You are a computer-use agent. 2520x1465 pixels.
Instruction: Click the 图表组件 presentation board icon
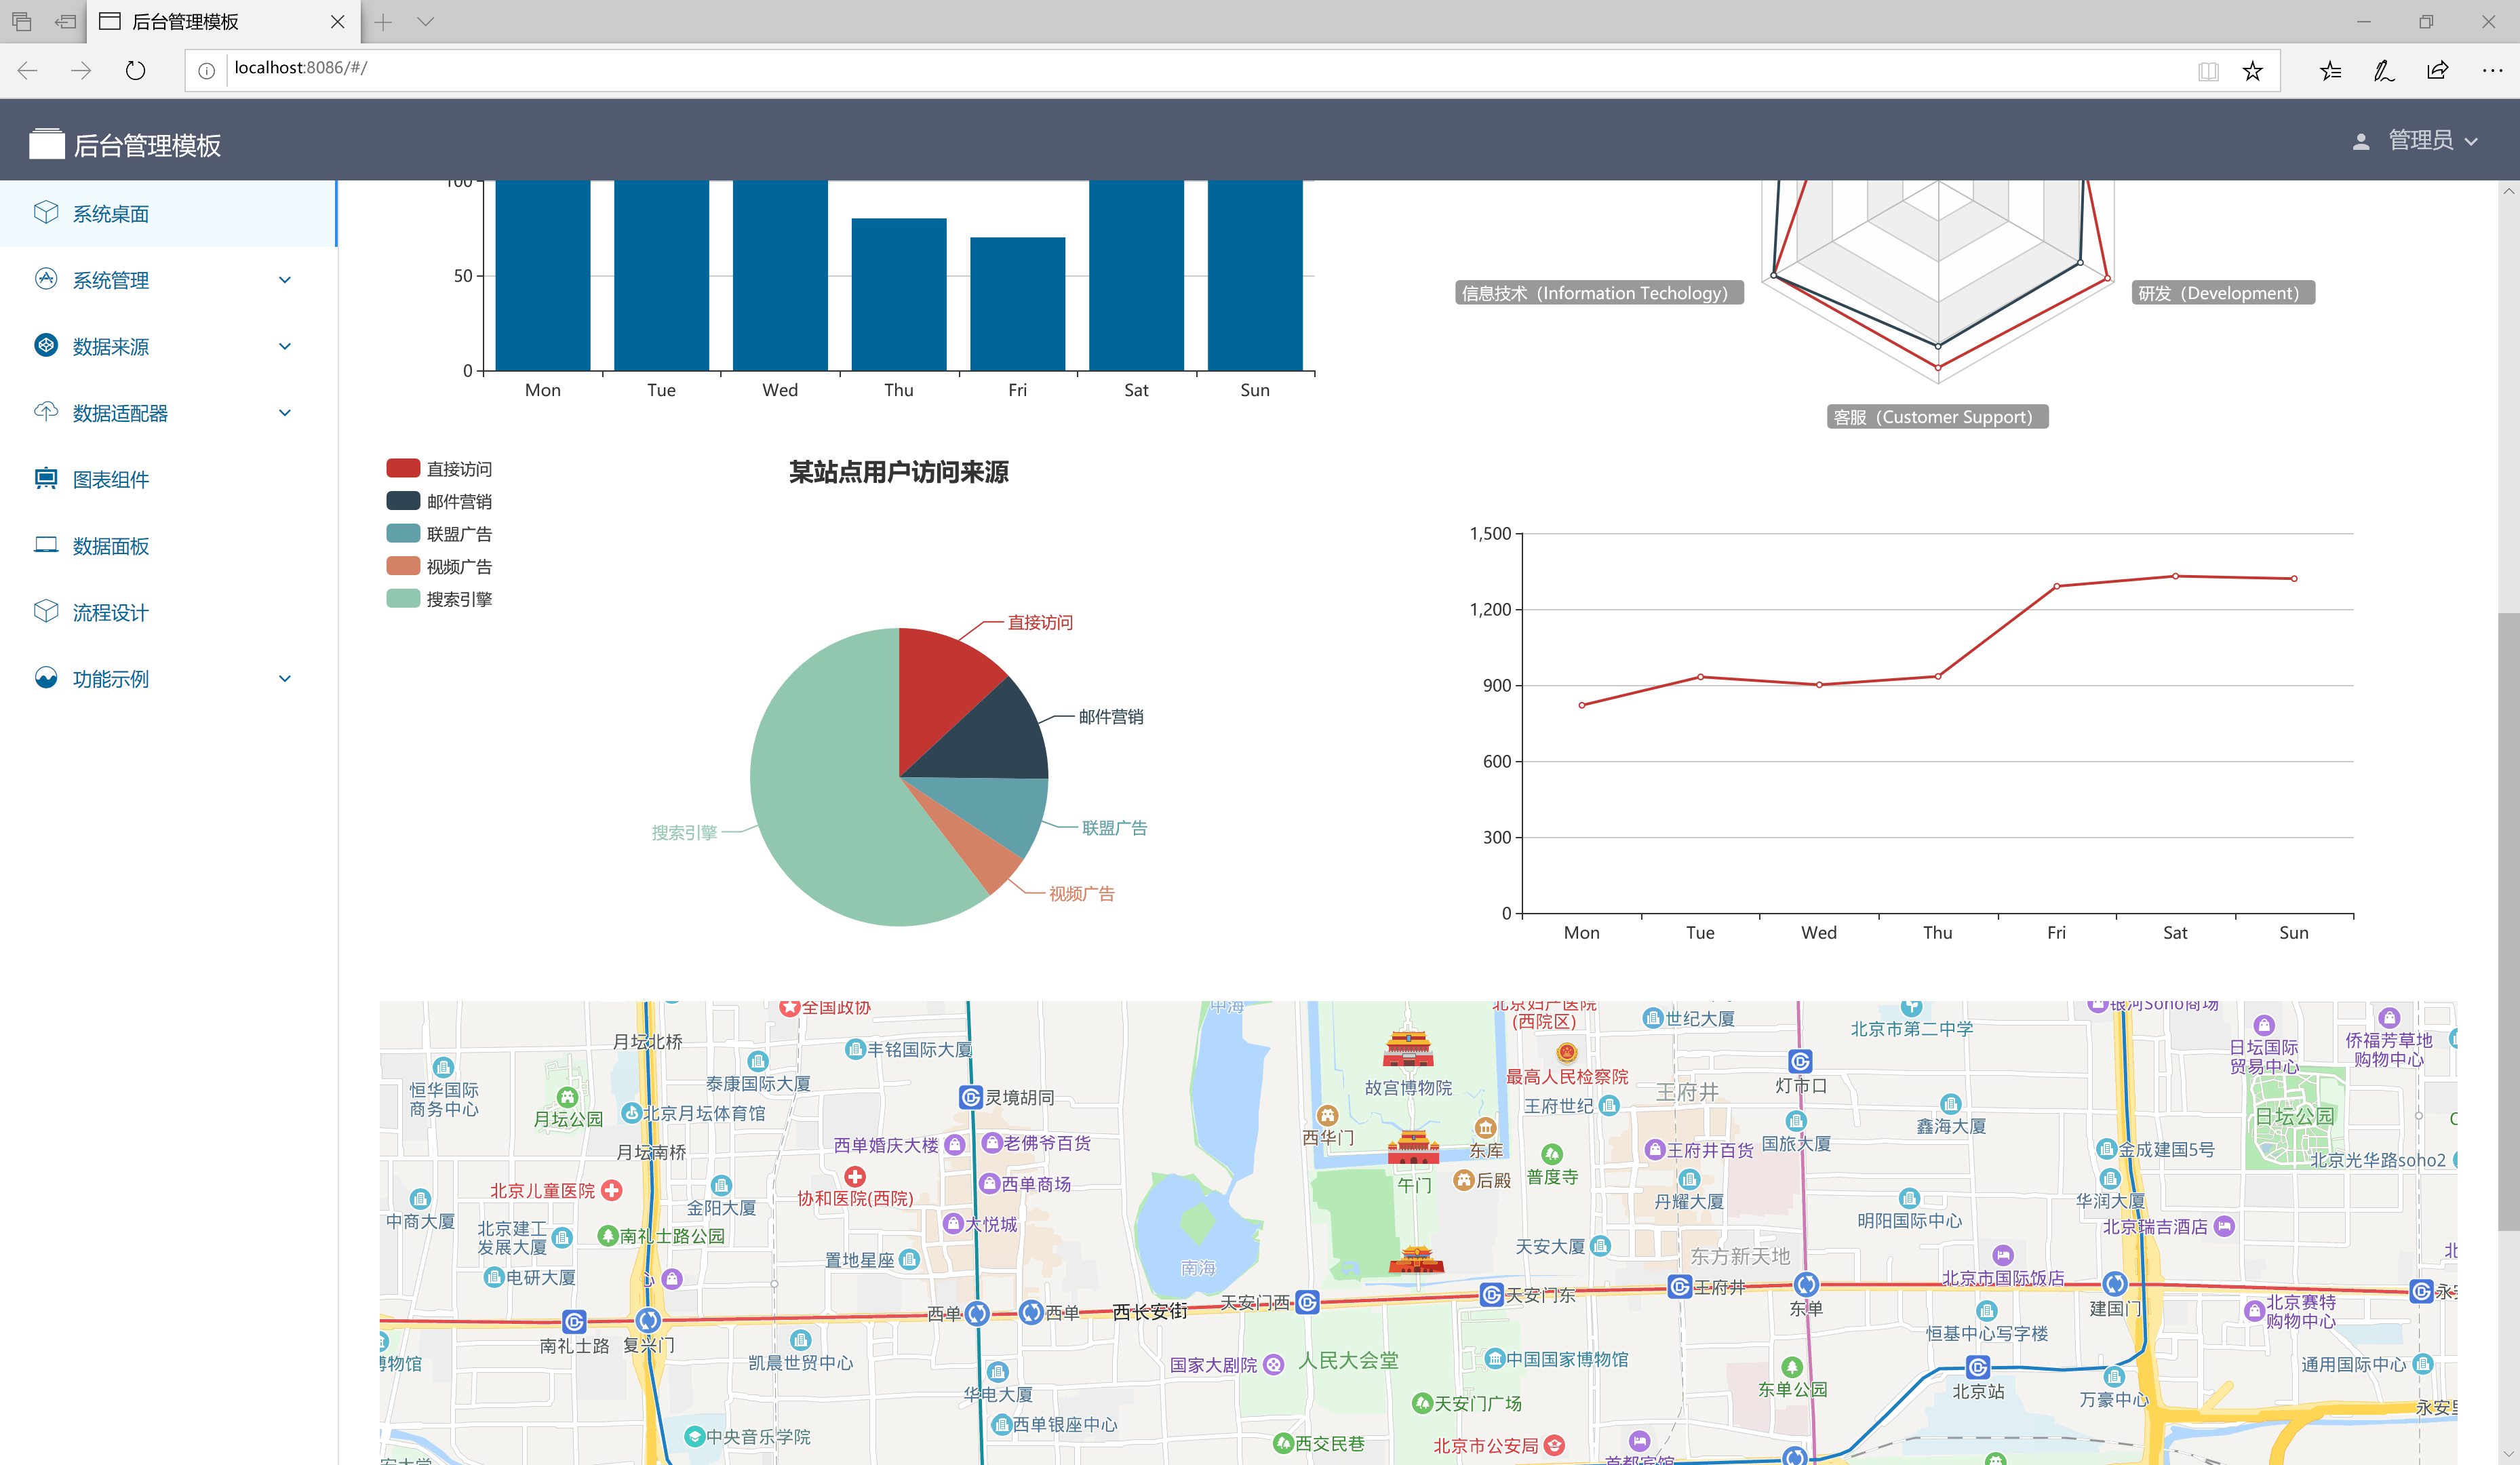[x=46, y=478]
